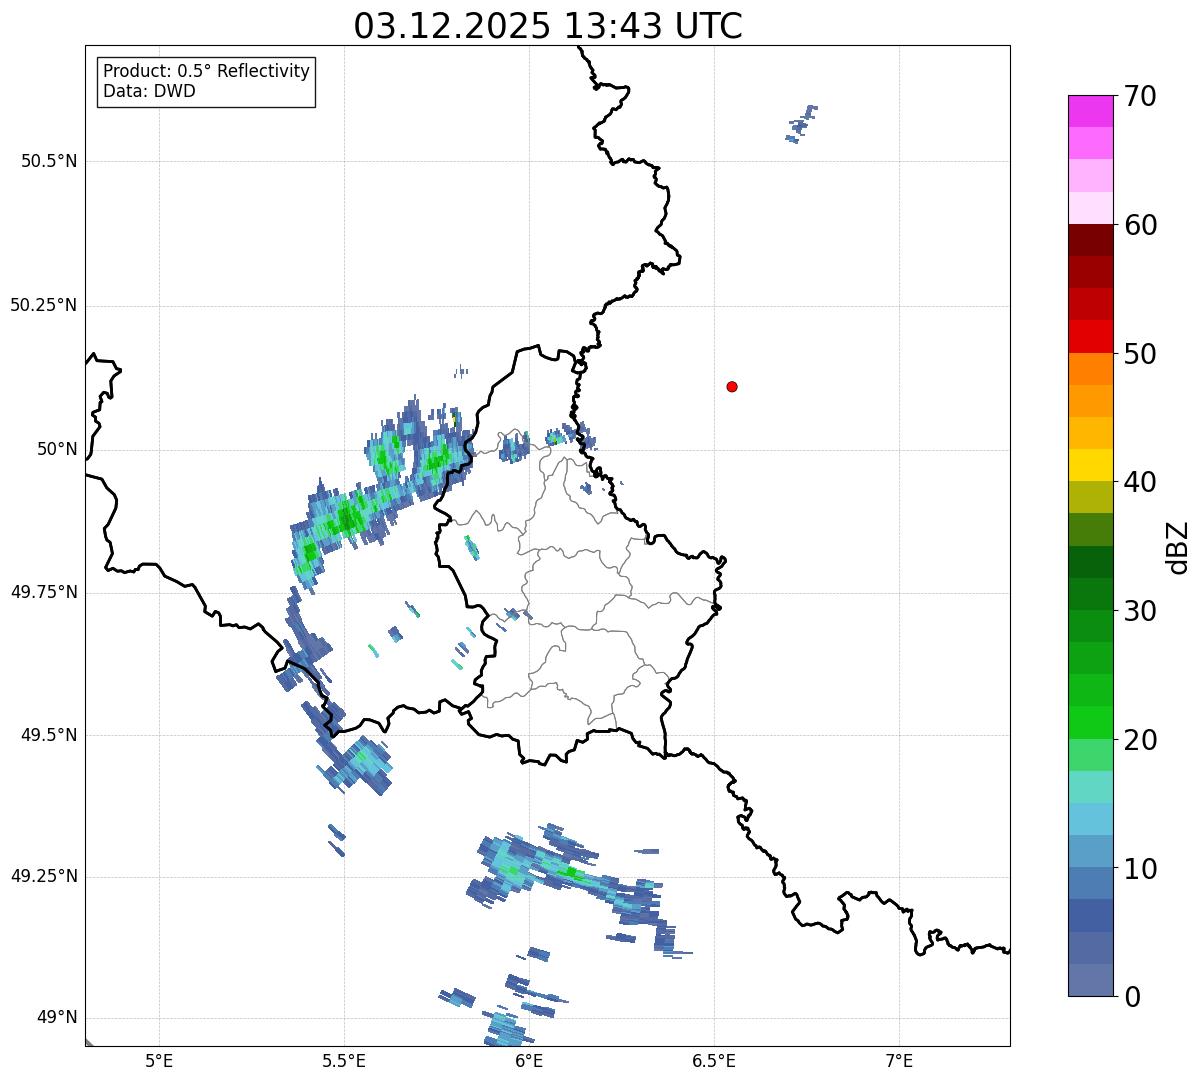
Task: Click the colorbar tick label 50
Action: pyautogui.click(x=1140, y=354)
